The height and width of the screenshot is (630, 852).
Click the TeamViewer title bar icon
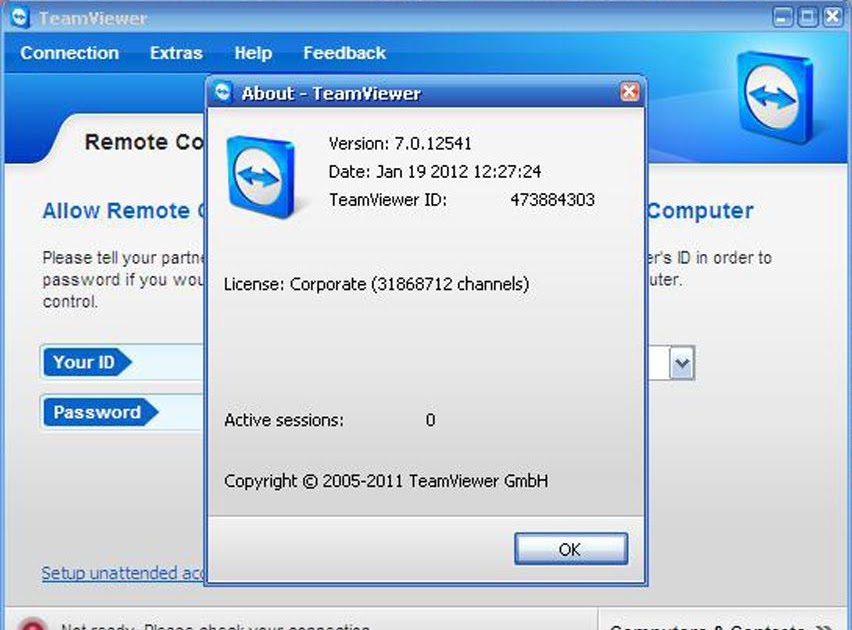20,17
